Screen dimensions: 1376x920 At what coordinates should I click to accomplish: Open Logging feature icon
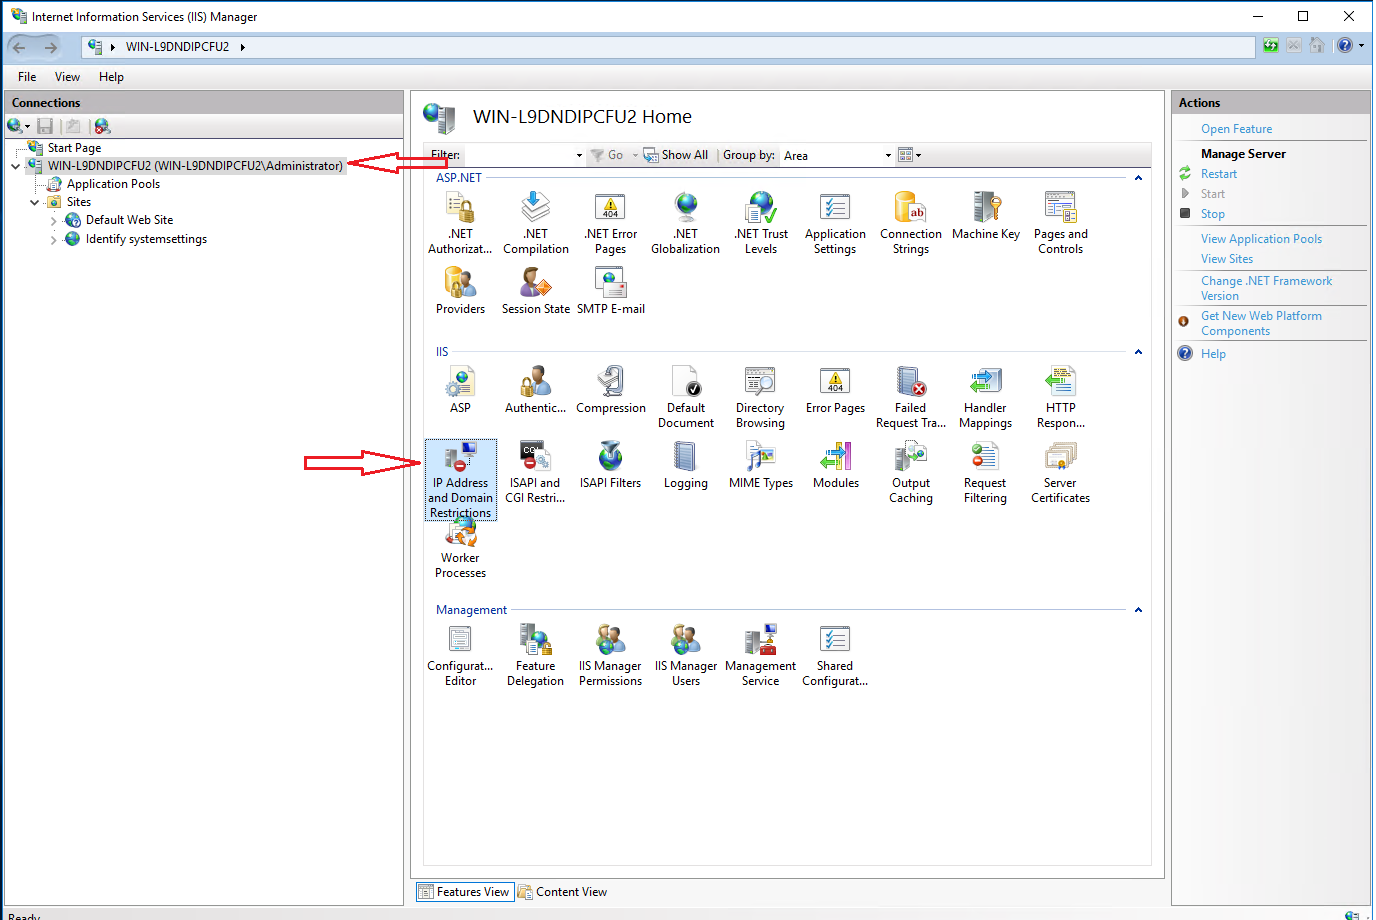[686, 465]
